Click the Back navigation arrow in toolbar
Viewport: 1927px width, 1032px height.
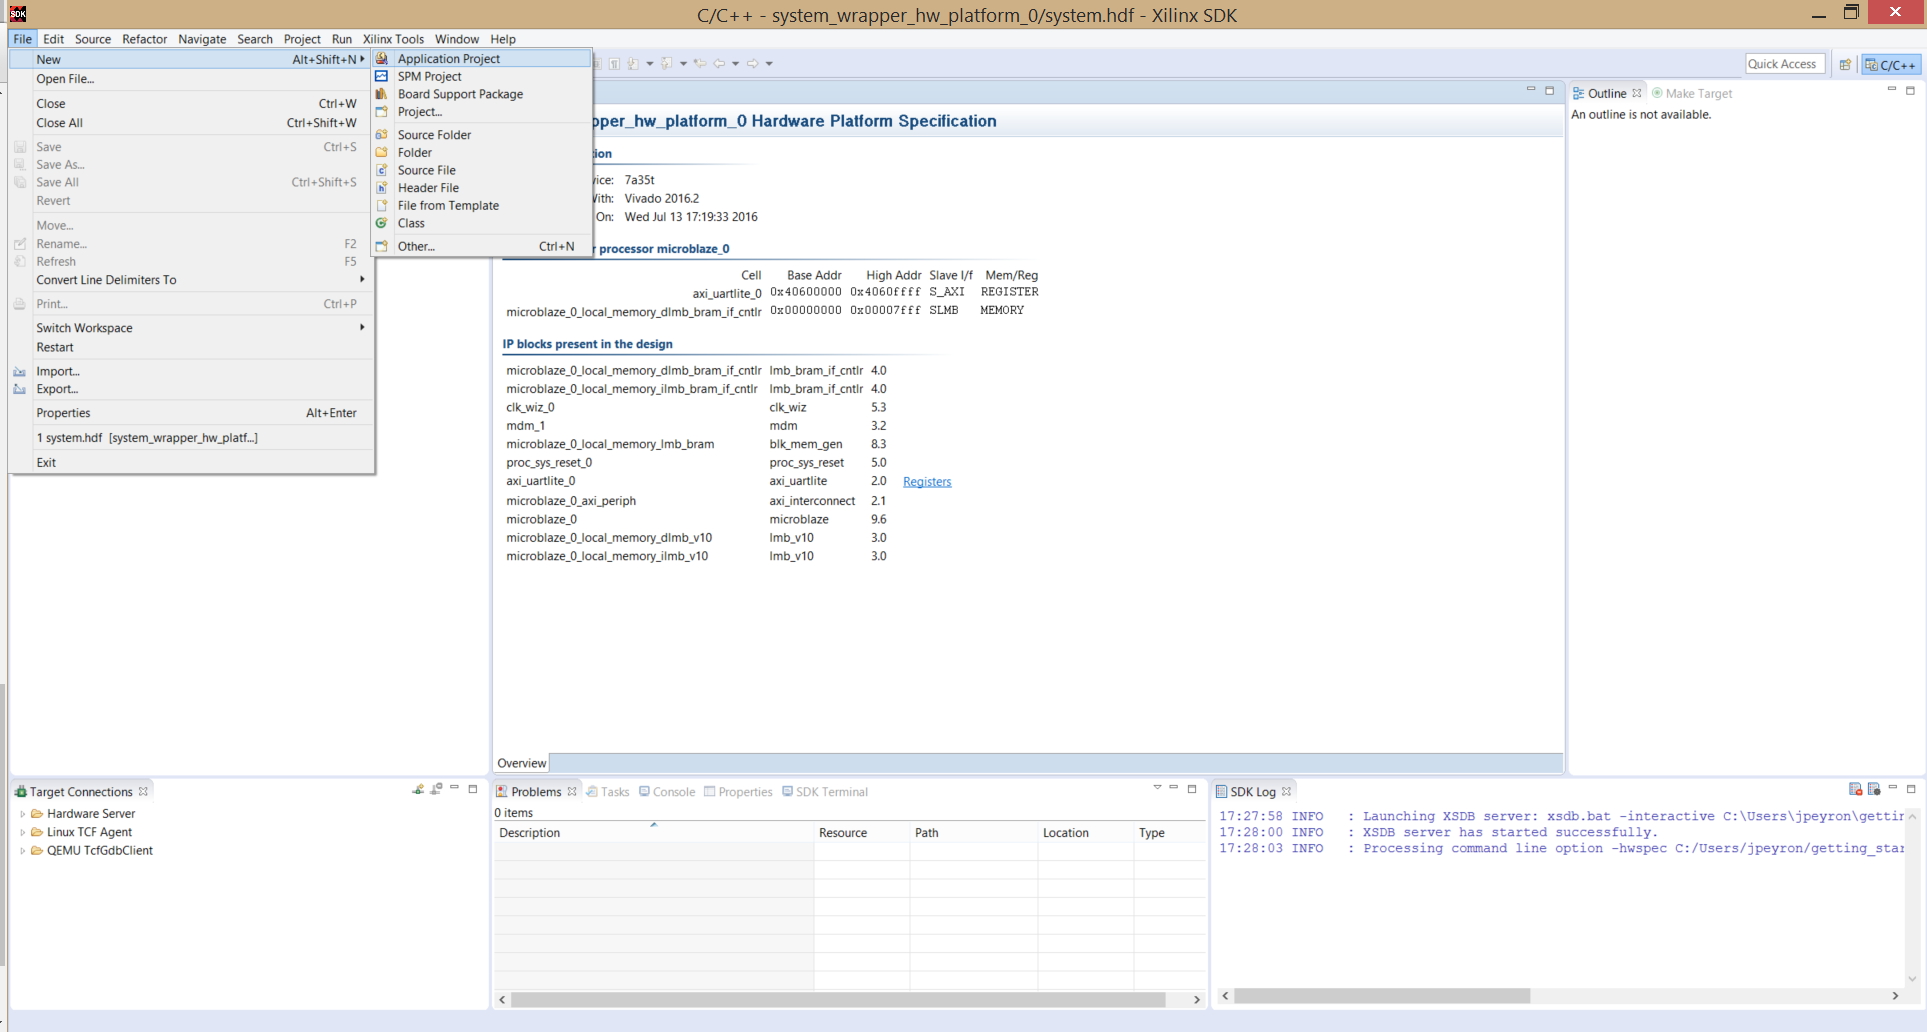point(719,64)
